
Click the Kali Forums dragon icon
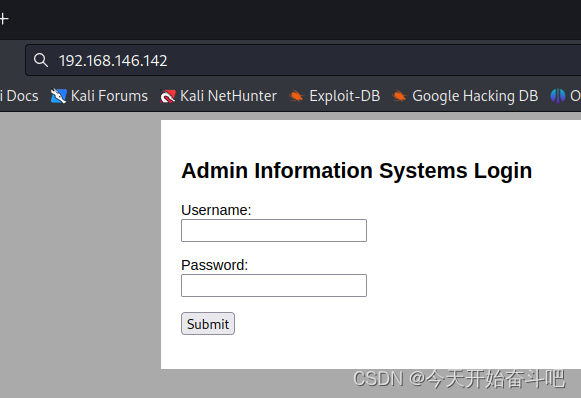(x=59, y=96)
